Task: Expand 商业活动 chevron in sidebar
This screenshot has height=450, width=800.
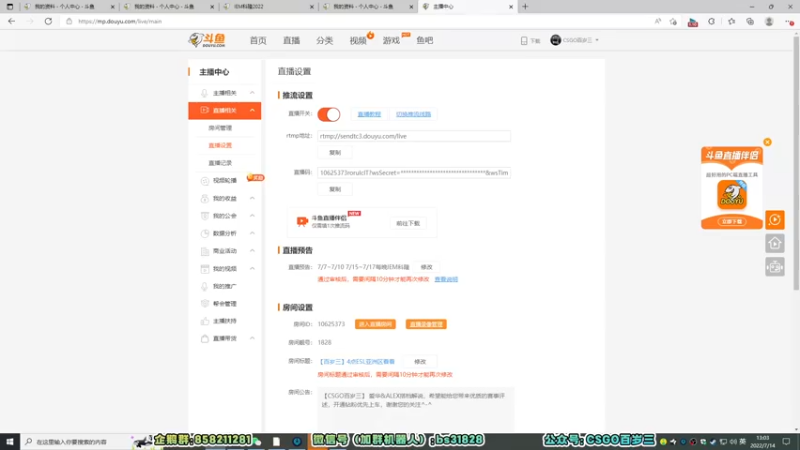Action: click(252, 251)
